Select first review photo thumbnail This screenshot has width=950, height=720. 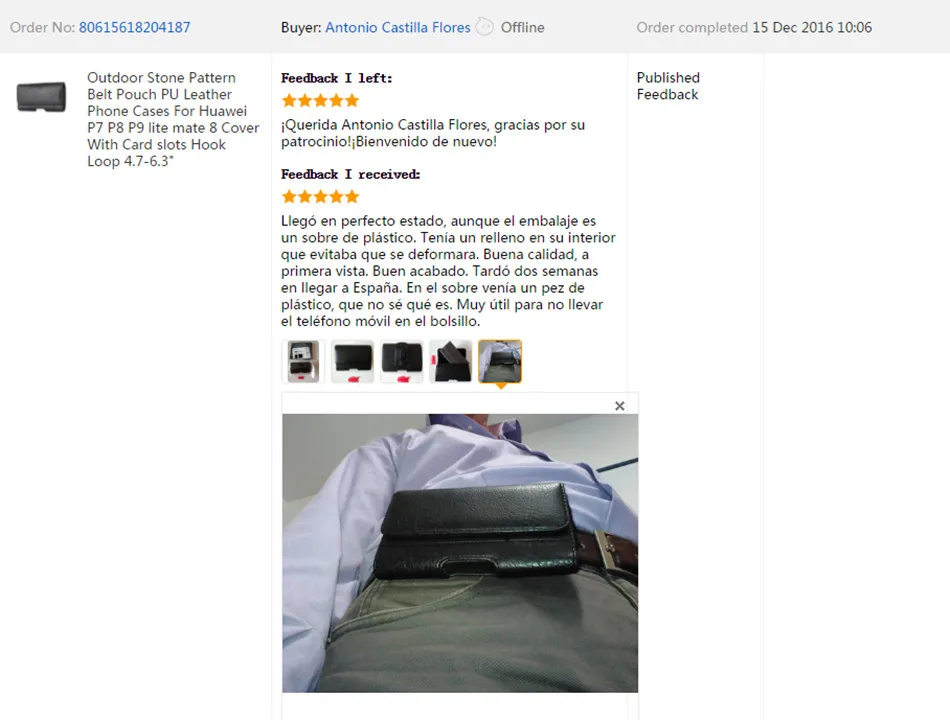point(304,362)
